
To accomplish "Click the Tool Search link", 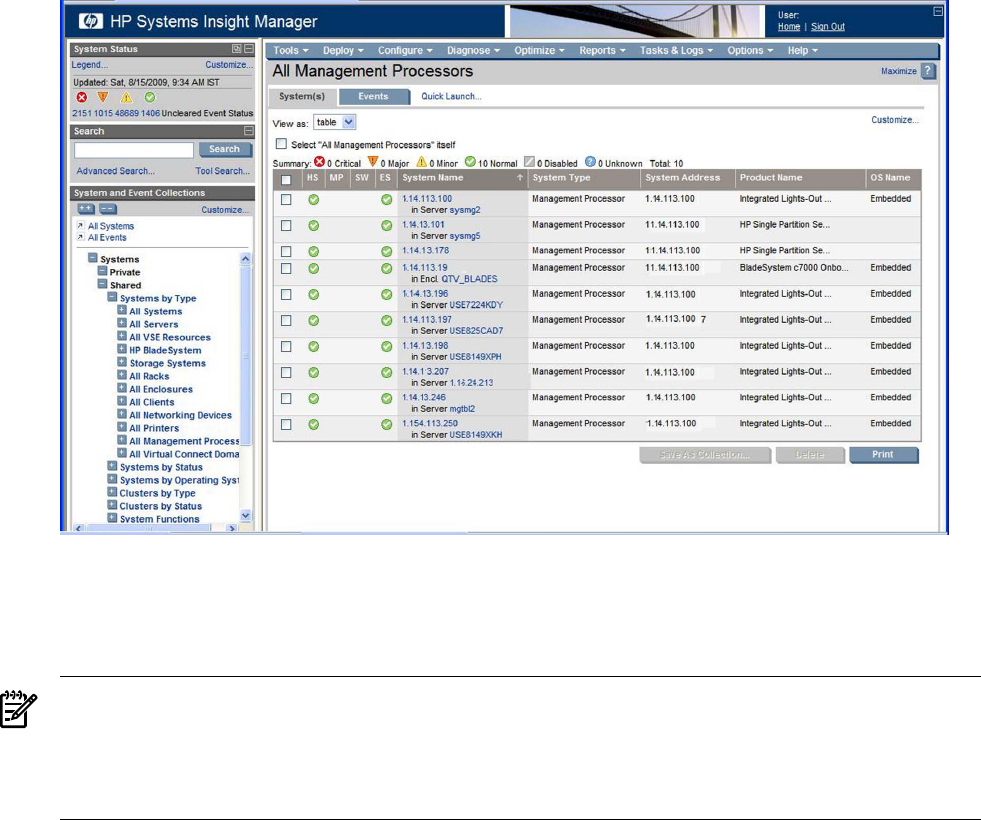I will (222, 171).
